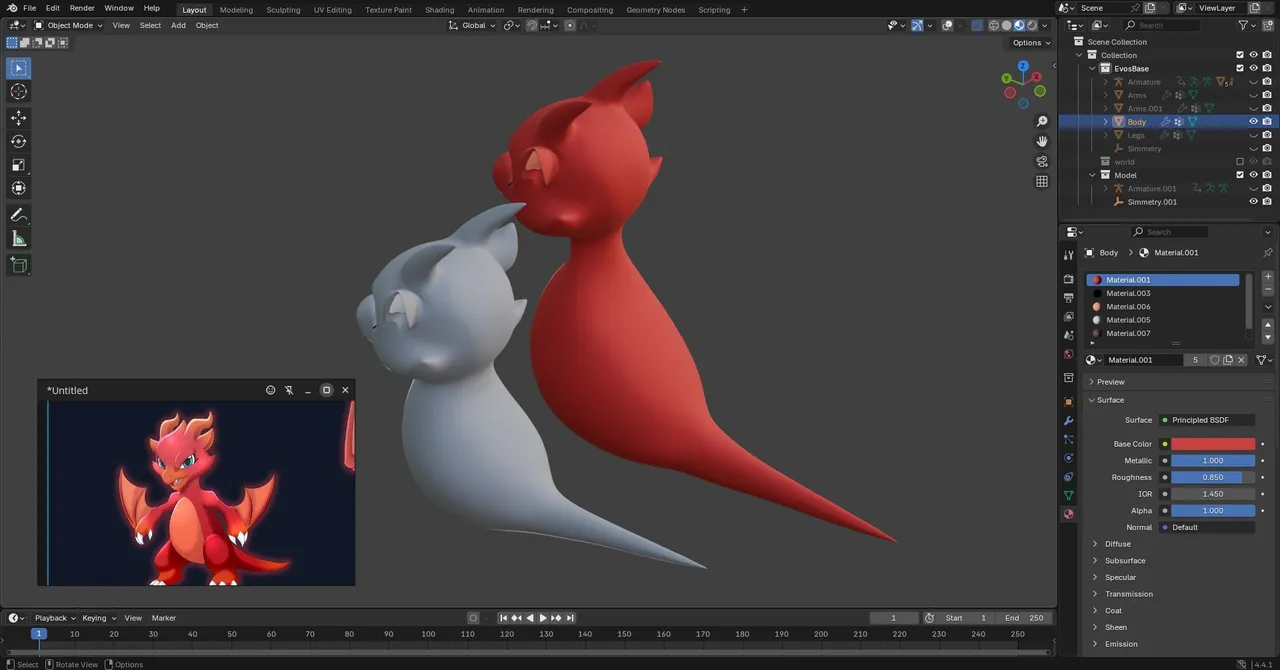Toggle visibility of the EvosBase collection
The height and width of the screenshot is (670, 1280).
(1253, 68)
